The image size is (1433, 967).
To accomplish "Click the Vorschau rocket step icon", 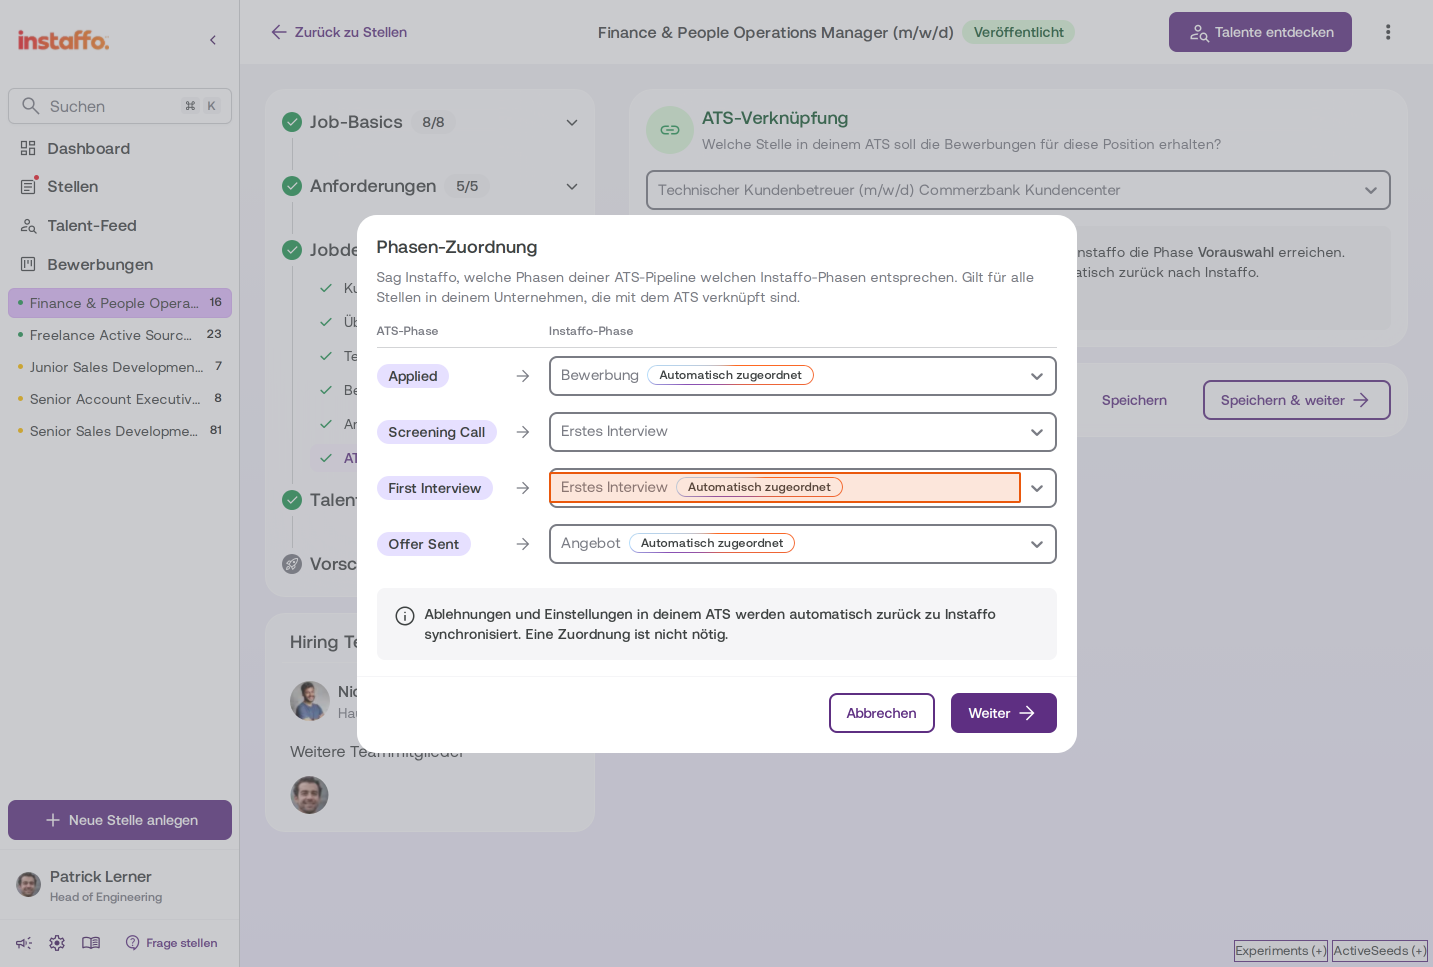I will (292, 564).
